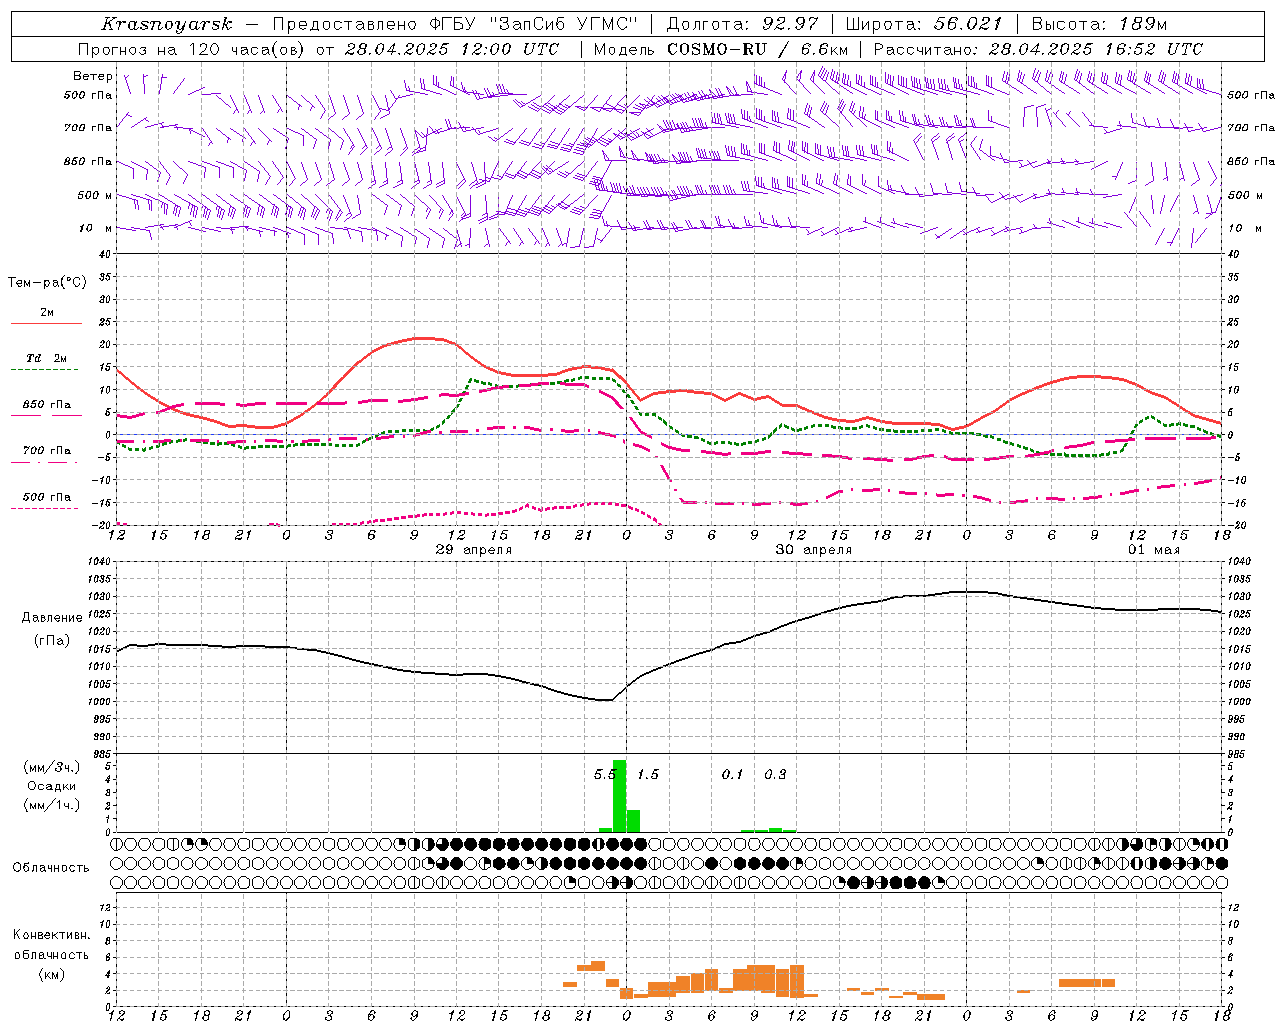The width and height of the screenshot is (1280, 1024).
Task: Click 'Рассчитано: 28.04.2025 16:52 UTC' timestamp
Action: point(1038,49)
